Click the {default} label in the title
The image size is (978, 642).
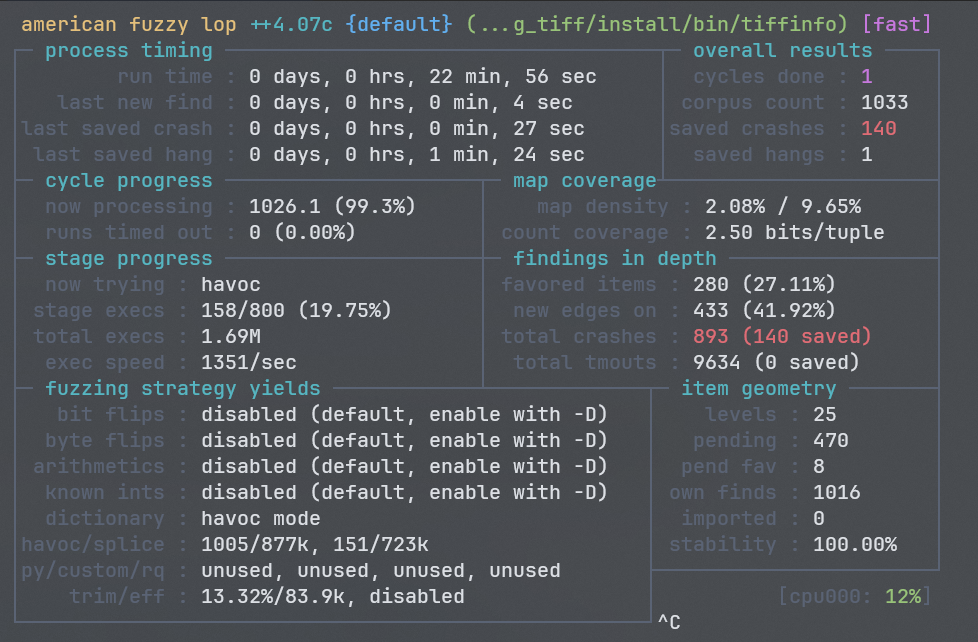click(399, 24)
